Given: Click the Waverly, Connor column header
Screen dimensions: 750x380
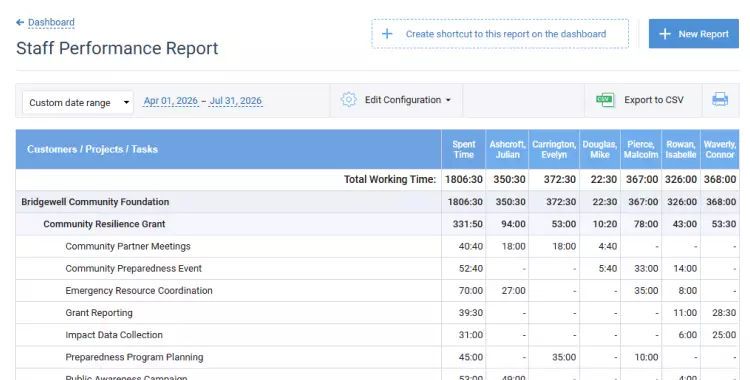Looking at the screenshot, I should click(719, 149).
